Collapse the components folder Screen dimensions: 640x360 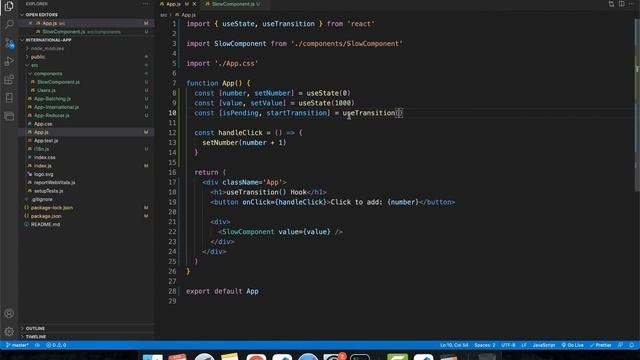[48, 73]
